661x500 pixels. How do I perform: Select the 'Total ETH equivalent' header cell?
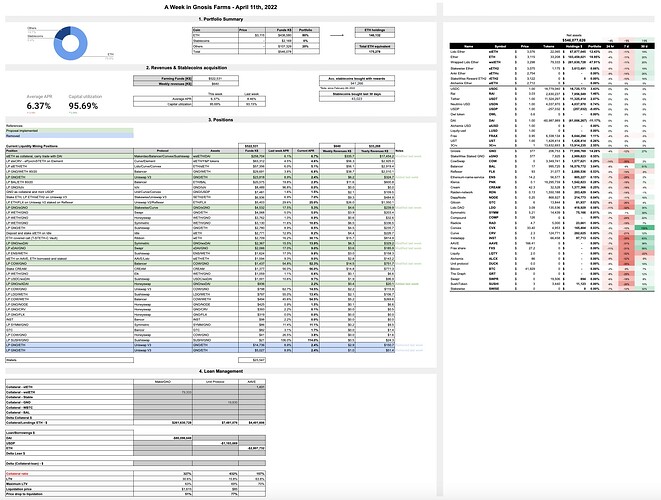point(375,46)
